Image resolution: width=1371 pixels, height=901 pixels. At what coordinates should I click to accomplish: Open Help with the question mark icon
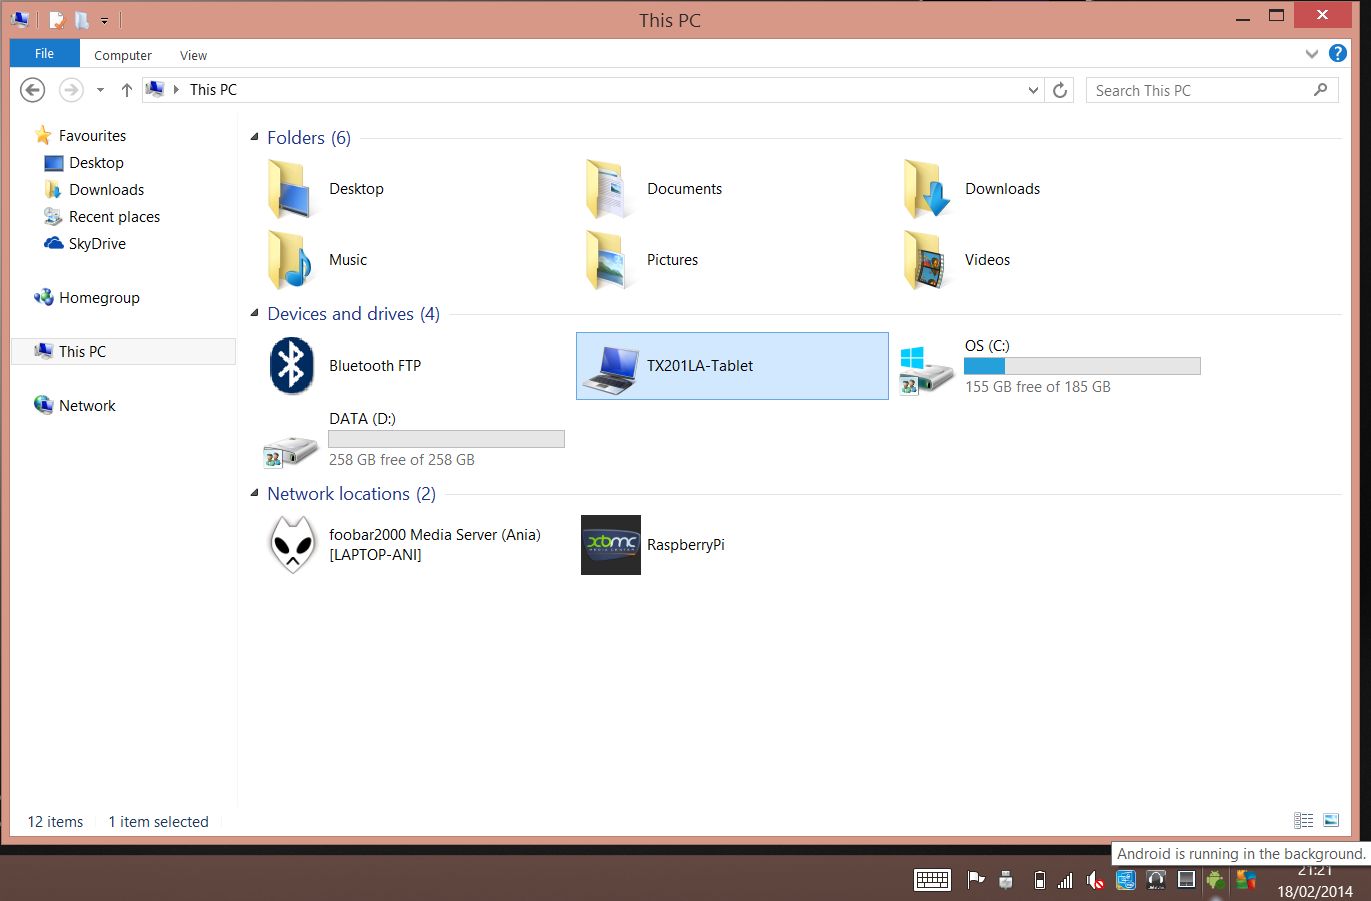1337,54
